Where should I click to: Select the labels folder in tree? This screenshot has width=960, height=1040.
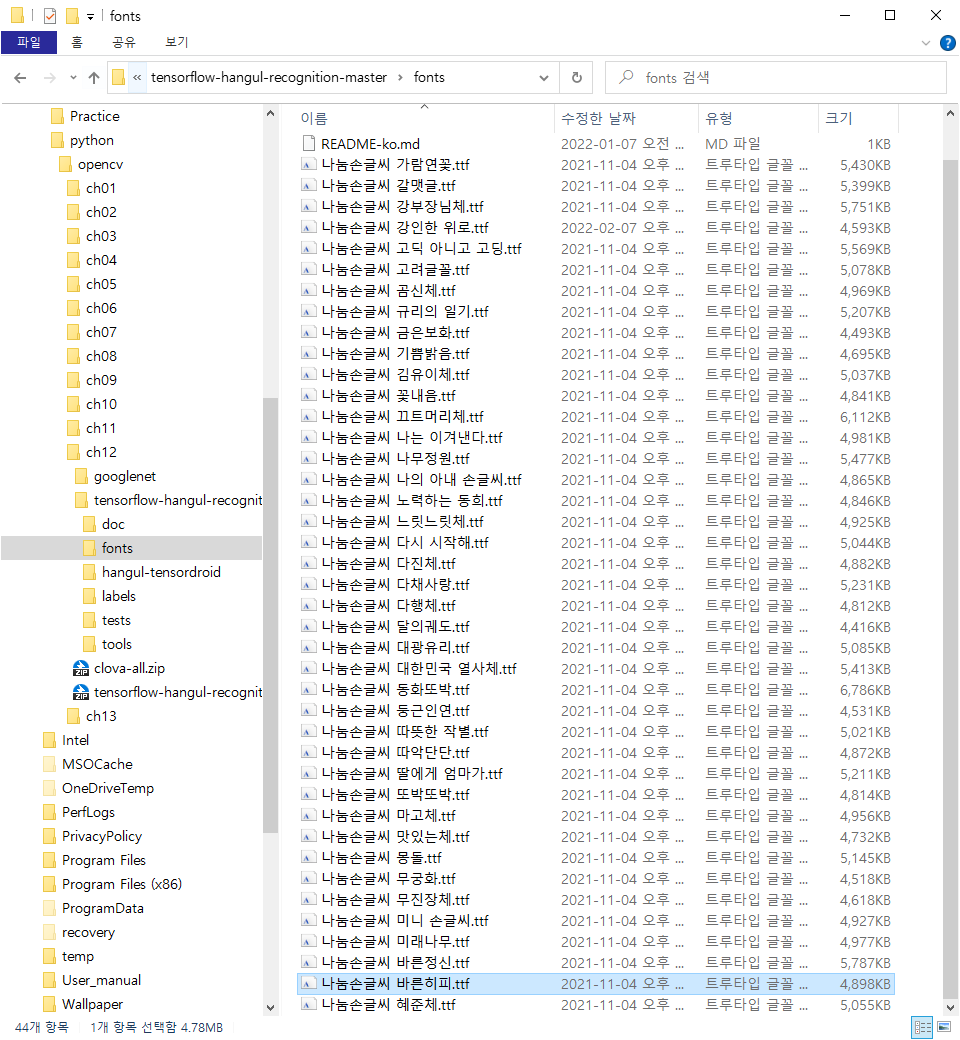coord(119,596)
